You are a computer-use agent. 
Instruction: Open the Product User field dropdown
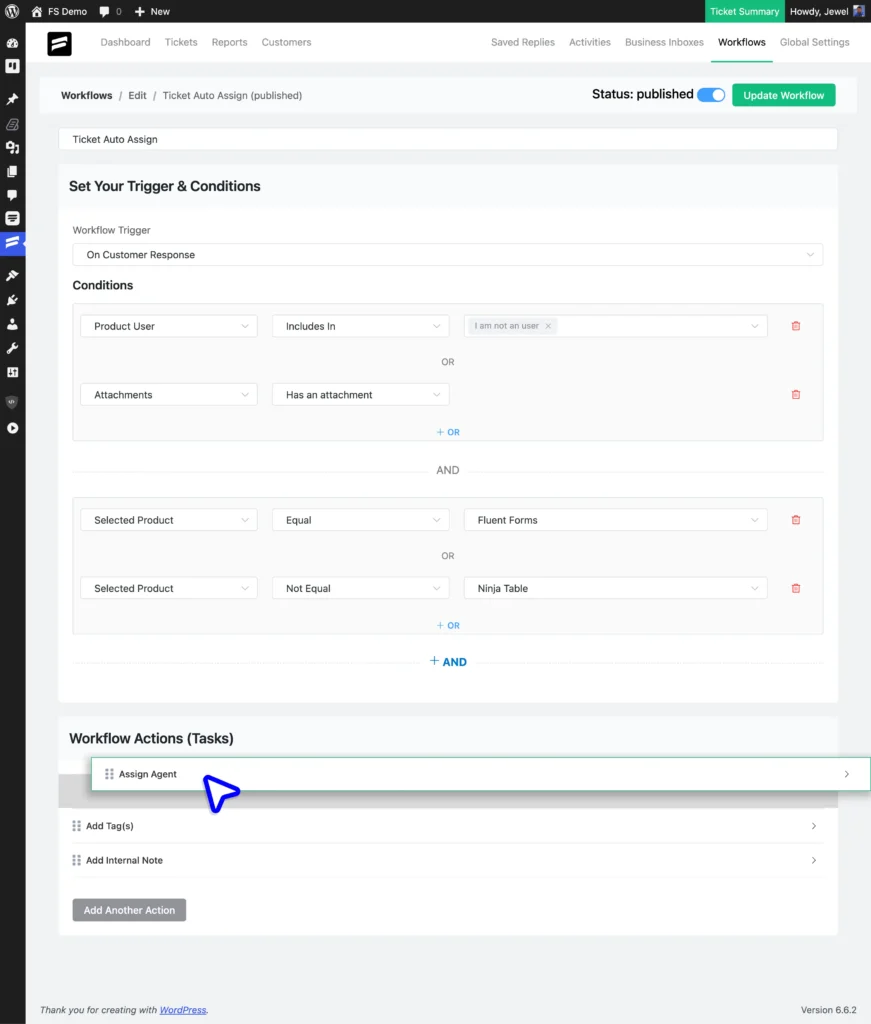click(x=169, y=326)
